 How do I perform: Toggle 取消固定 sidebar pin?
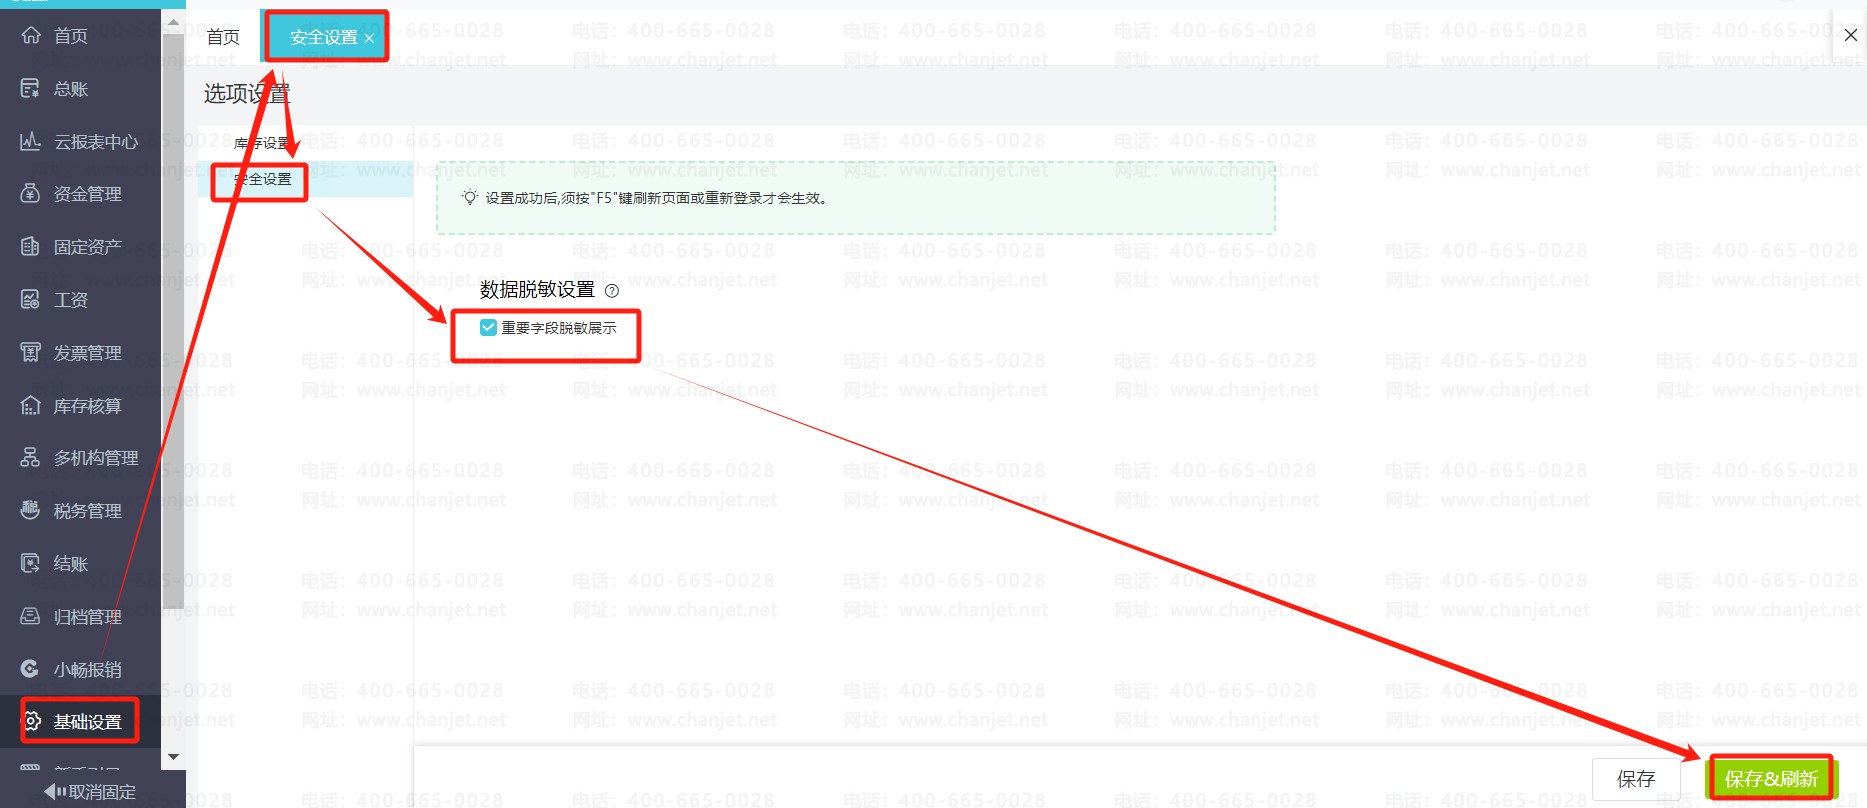[90, 792]
